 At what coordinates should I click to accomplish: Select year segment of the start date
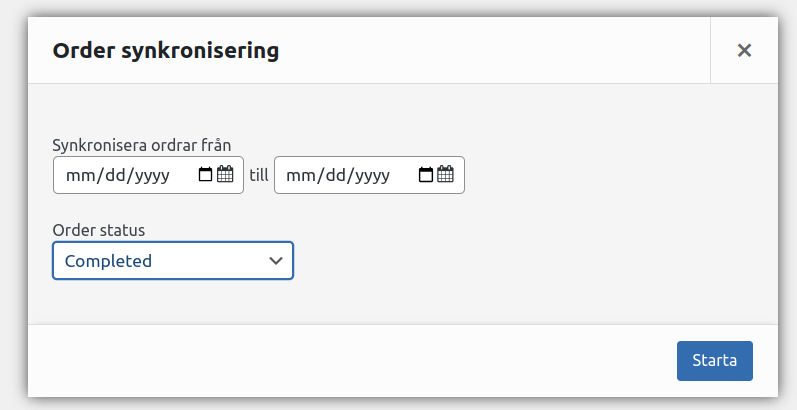tap(146, 175)
